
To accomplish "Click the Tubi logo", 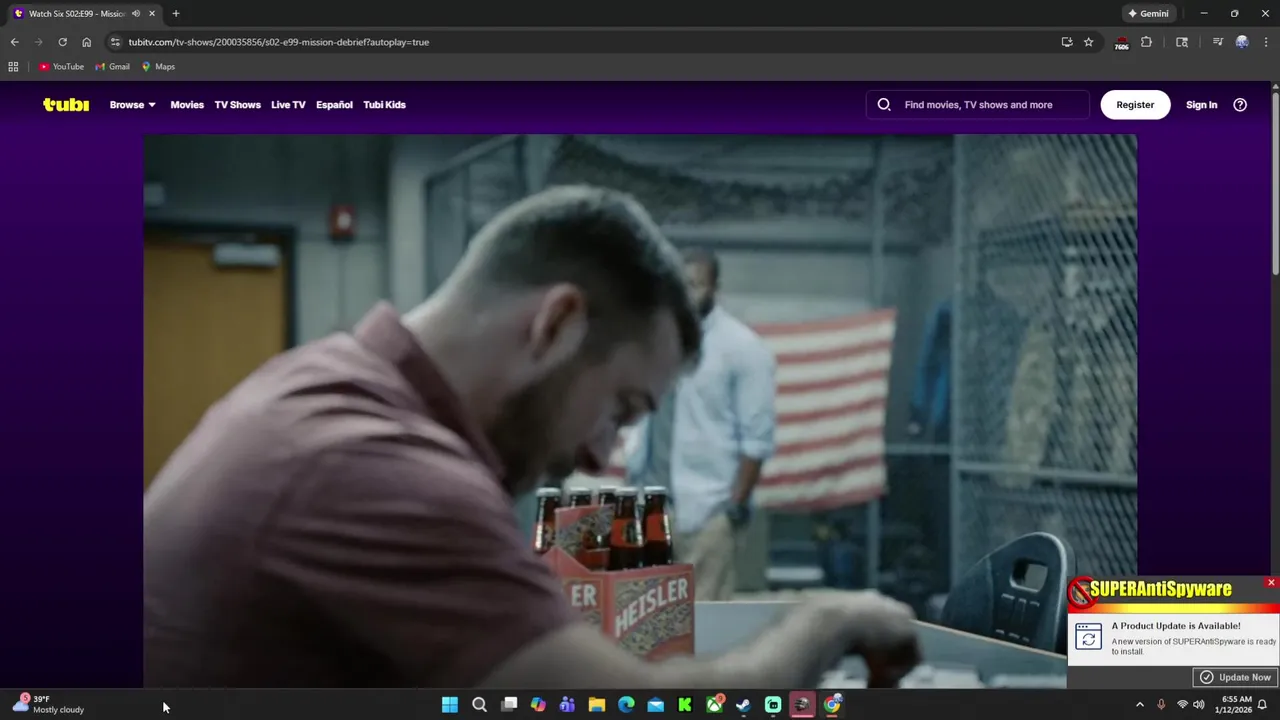I will [x=66, y=104].
